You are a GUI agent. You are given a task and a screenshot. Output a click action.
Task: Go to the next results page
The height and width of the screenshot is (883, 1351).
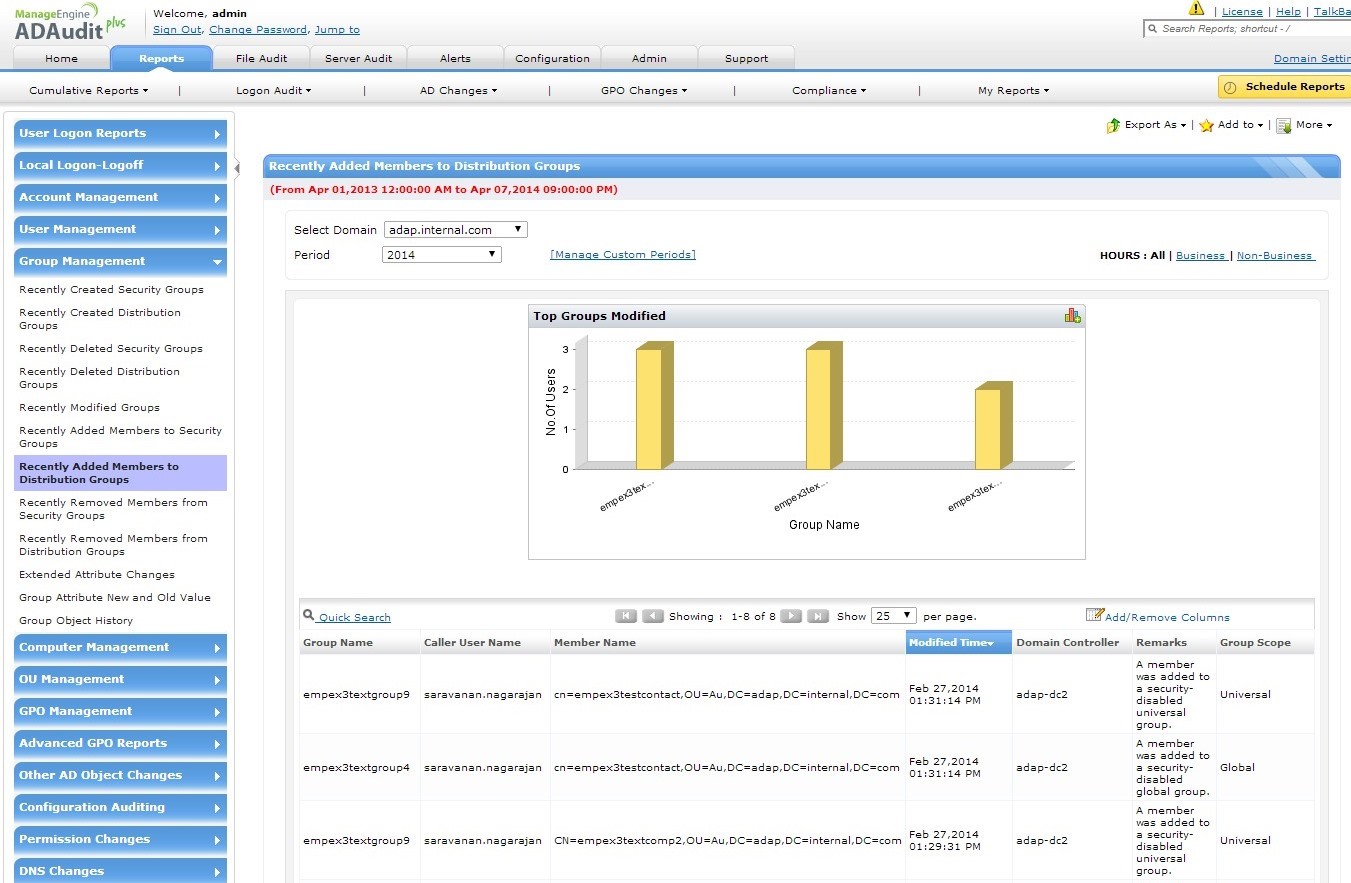(790, 616)
